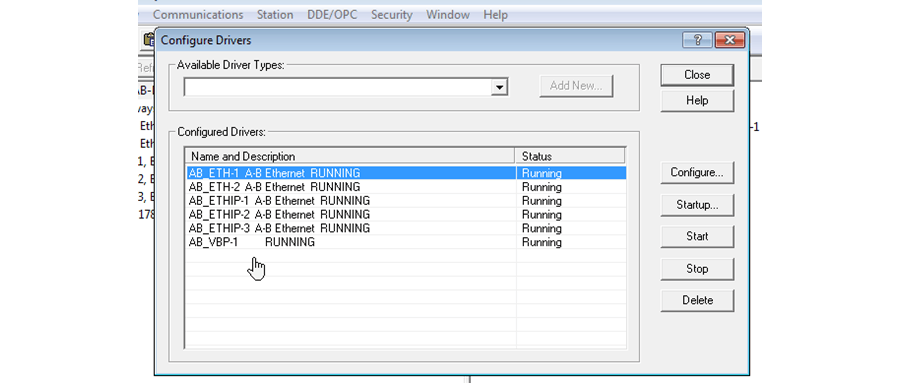The width and height of the screenshot is (900, 383).
Task: Click the Close button
Action: pyautogui.click(x=697, y=75)
